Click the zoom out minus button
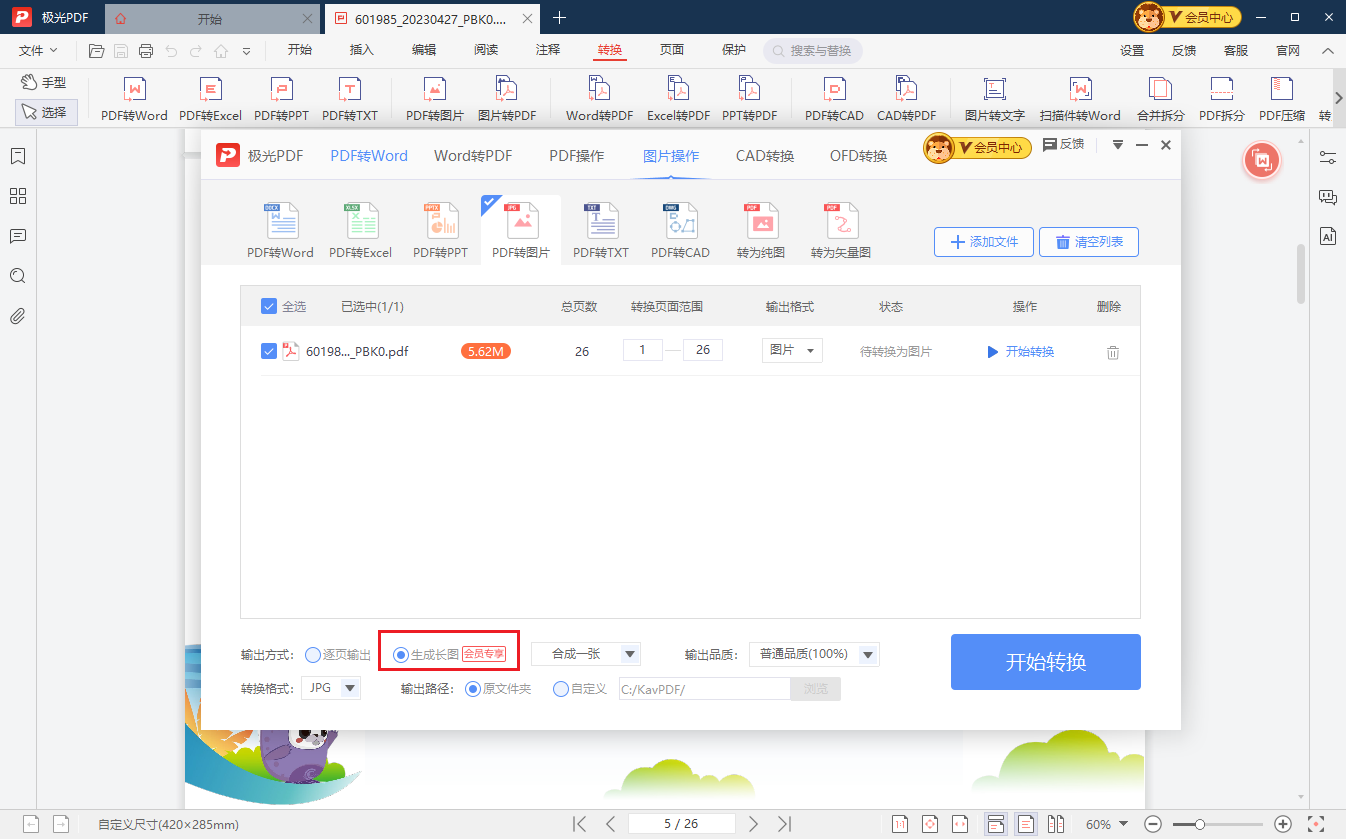This screenshot has height=839, width=1346. pos(1153,824)
